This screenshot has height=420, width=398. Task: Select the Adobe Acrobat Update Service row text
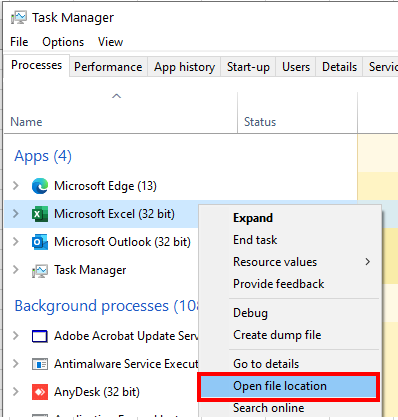click(126, 336)
